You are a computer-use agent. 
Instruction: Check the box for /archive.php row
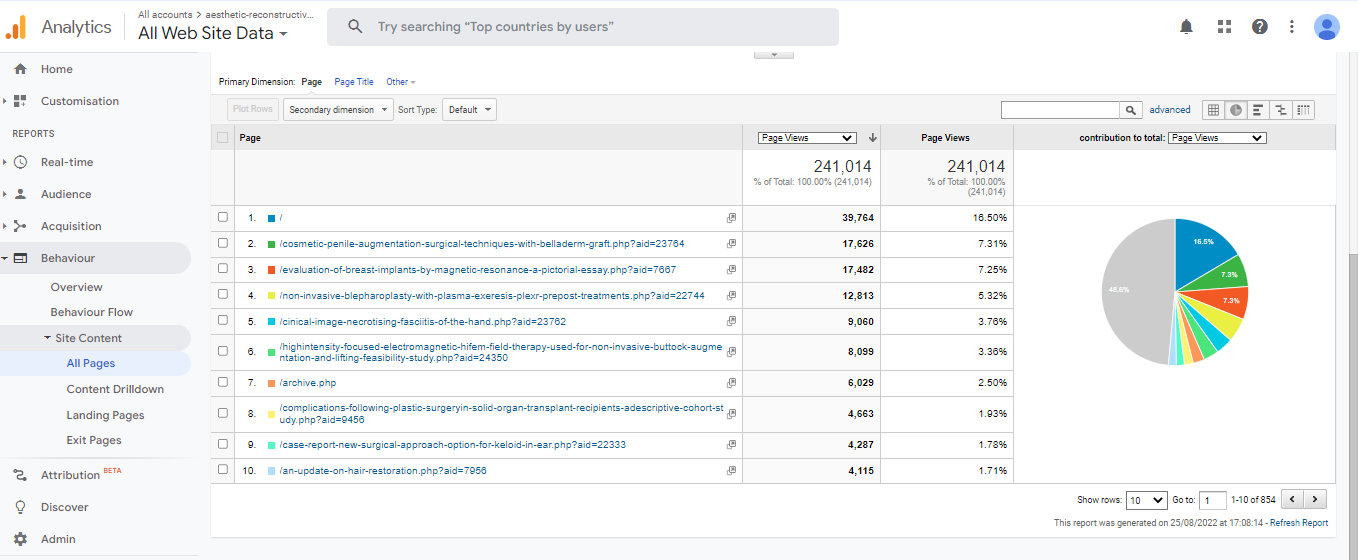(x=222, y=383)
